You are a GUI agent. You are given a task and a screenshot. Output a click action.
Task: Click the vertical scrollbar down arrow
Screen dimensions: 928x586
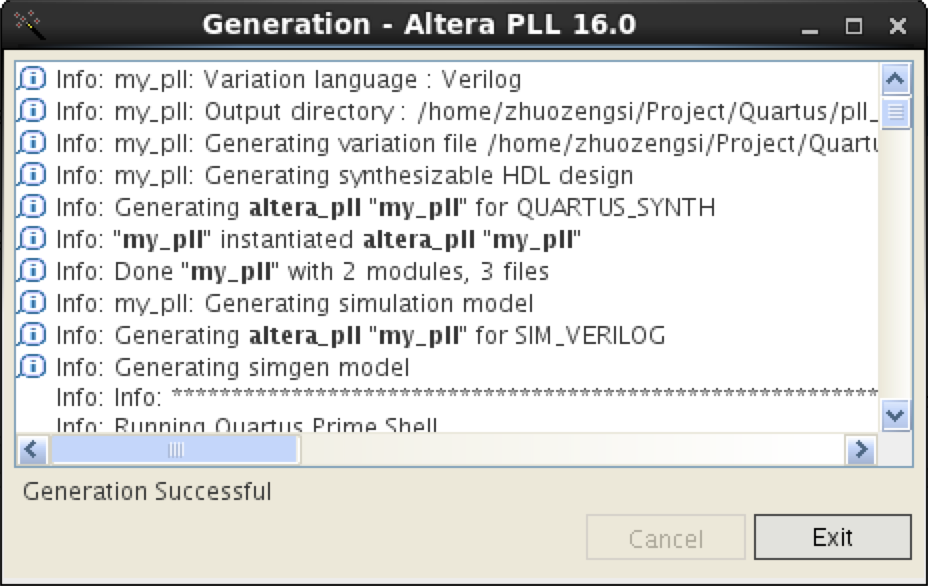(x=895, y=415)
